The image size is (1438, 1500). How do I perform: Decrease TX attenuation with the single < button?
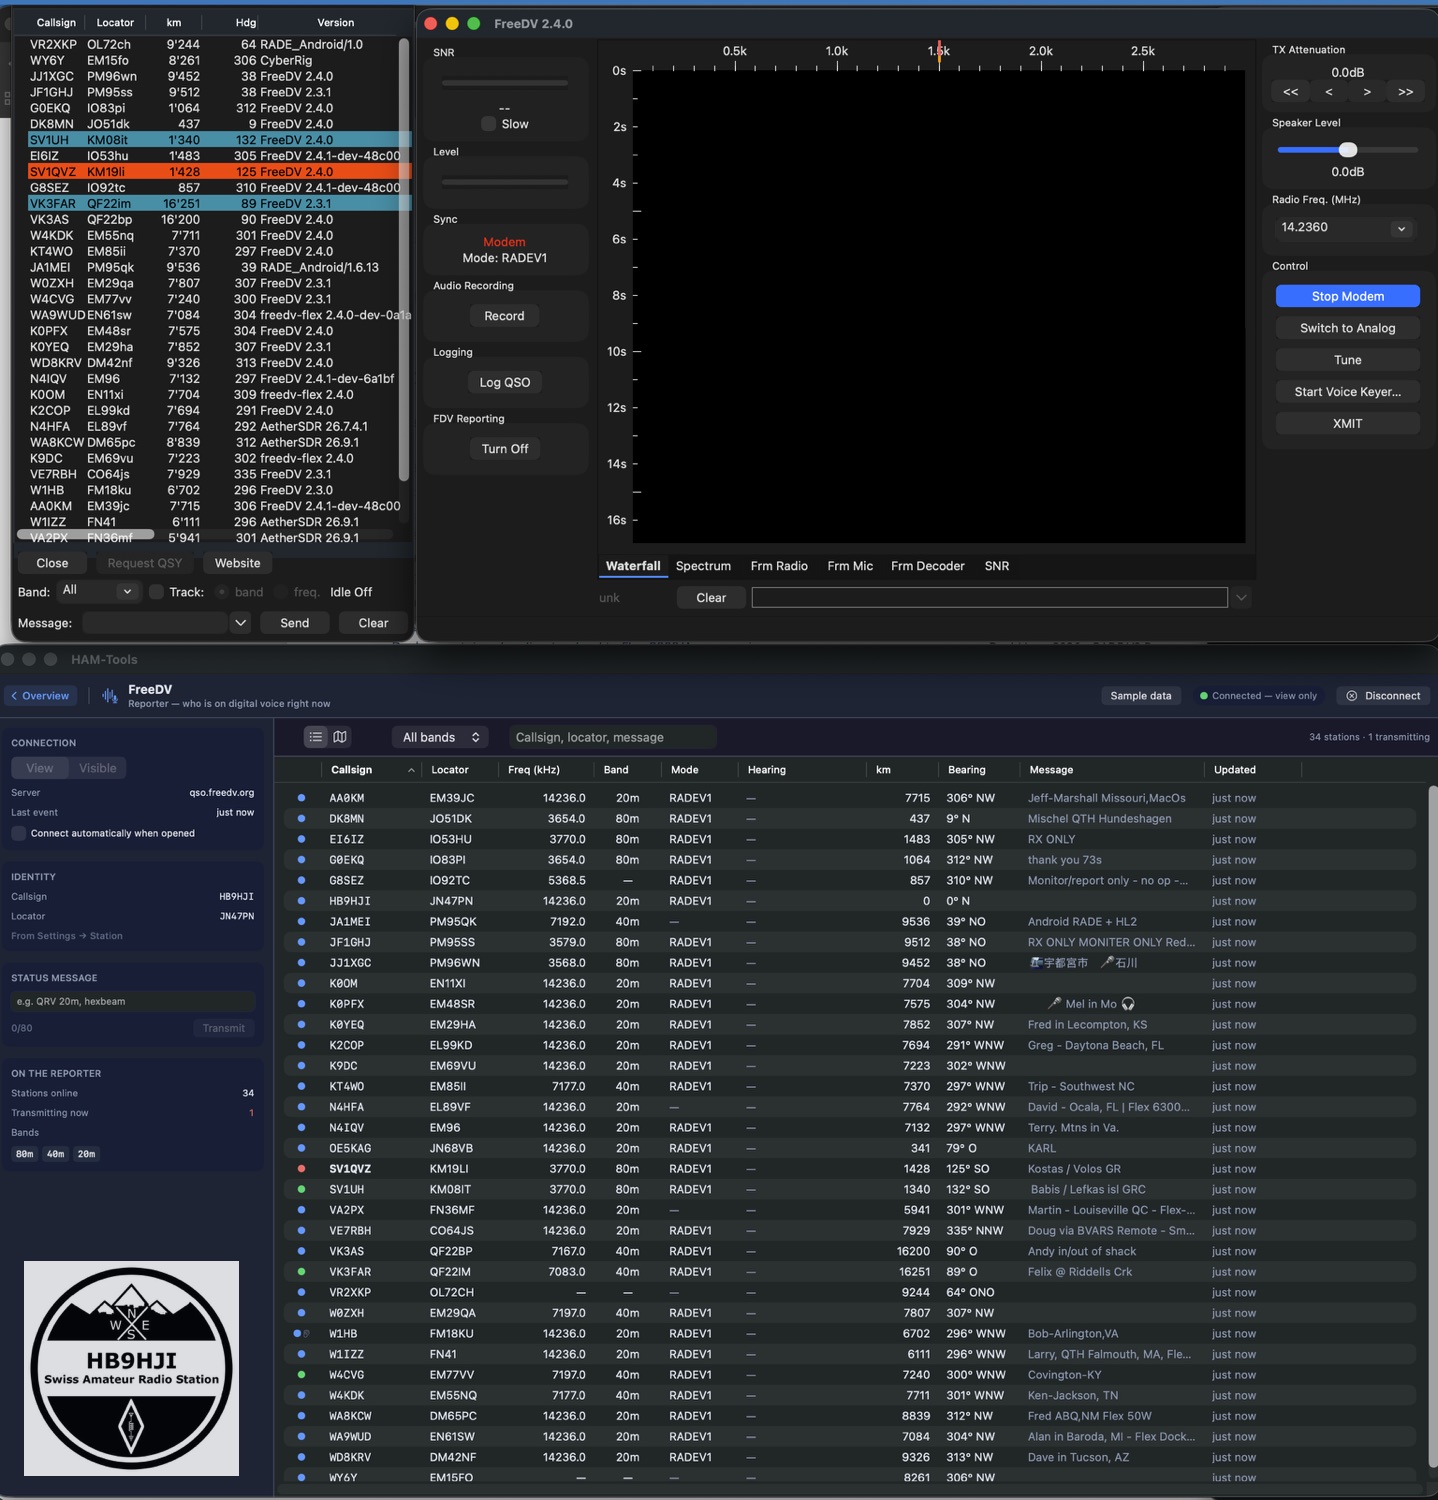[1328, 92]
